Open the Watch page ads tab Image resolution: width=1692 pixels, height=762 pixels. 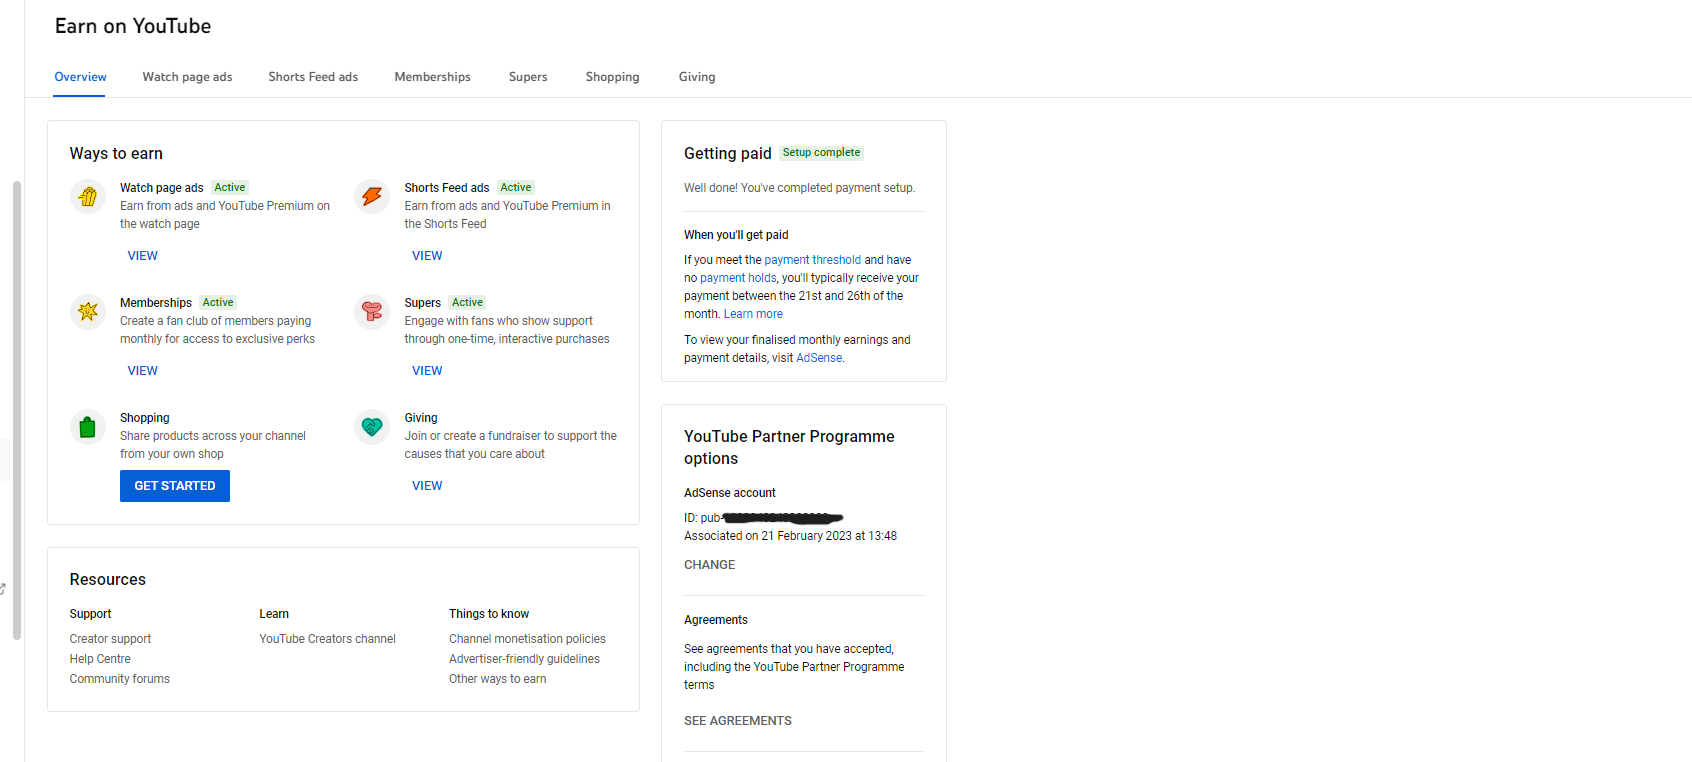point(187,77)
